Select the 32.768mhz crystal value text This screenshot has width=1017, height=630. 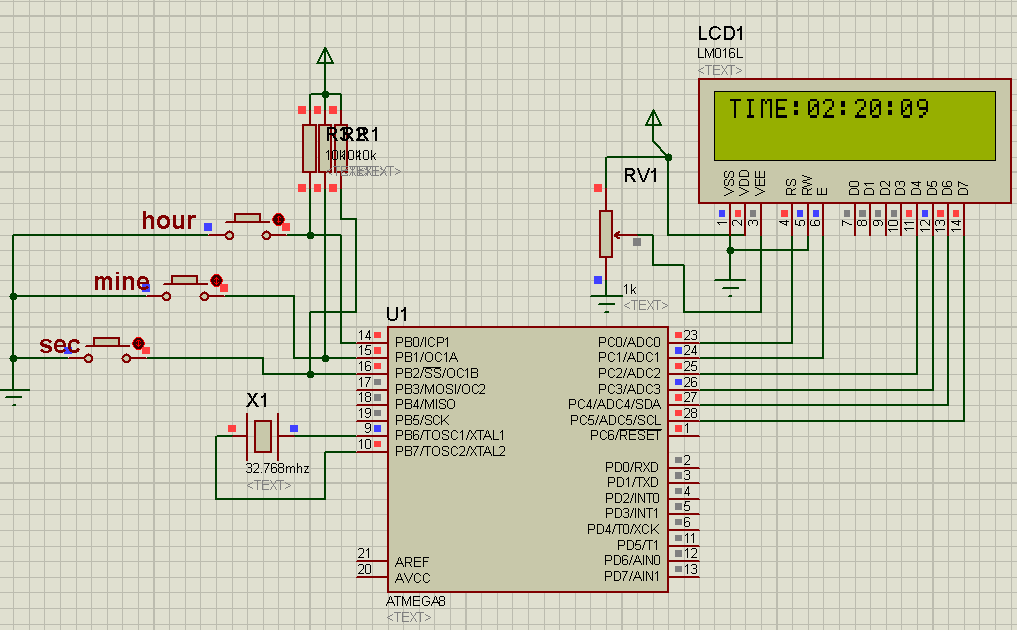click(278, 468)
